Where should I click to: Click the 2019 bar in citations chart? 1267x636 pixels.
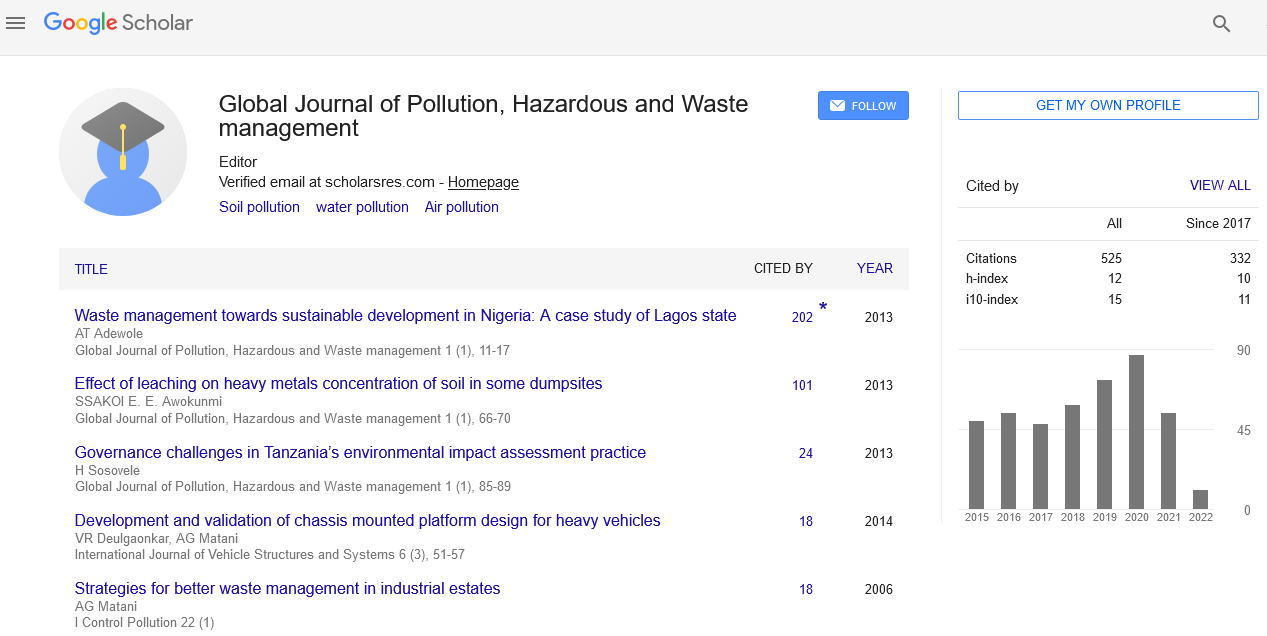click(1105, 444)
